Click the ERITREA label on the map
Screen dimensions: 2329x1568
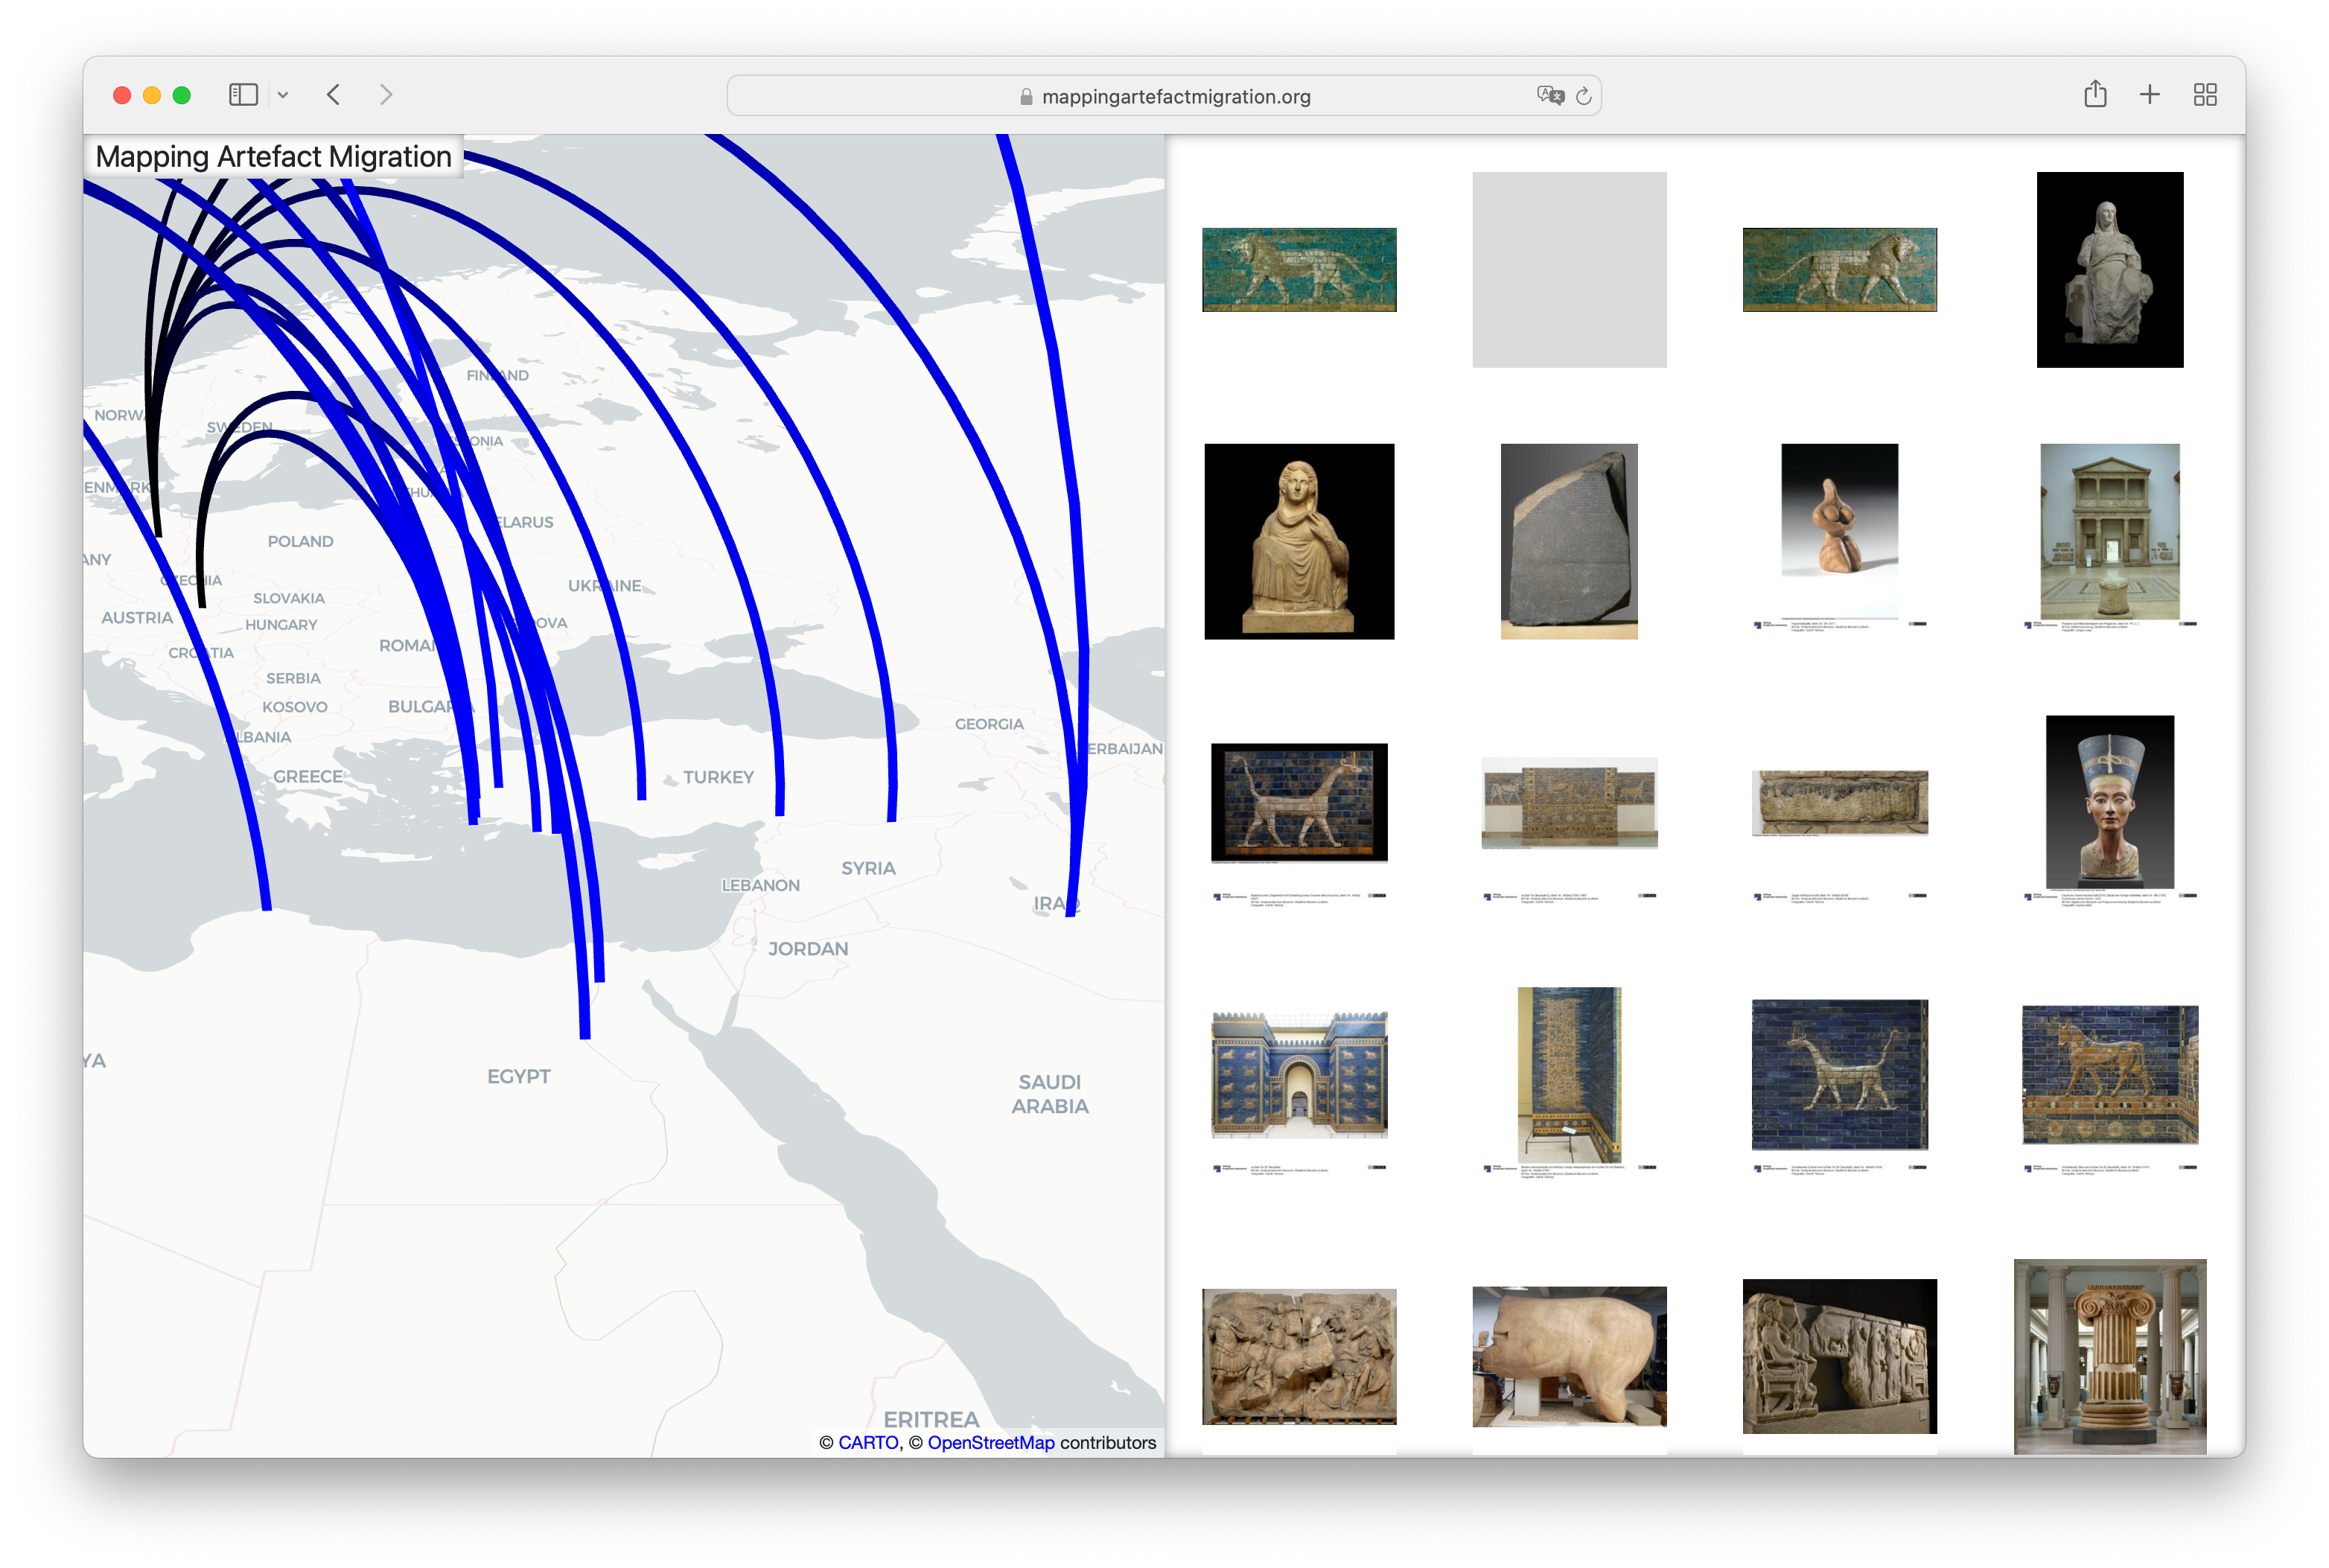tap(931, 1419)
